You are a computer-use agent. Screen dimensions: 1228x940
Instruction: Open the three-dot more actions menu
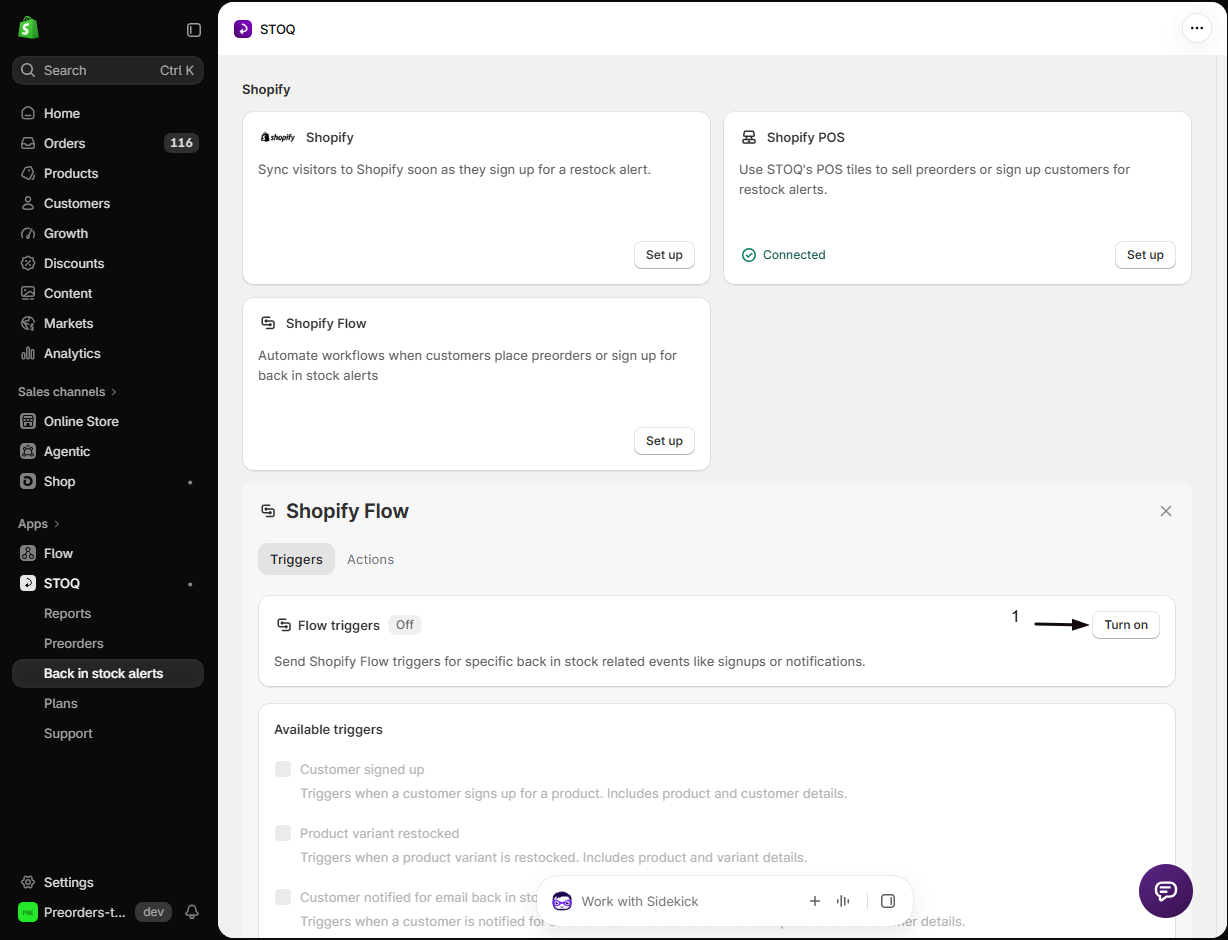tap(1197, 28)
